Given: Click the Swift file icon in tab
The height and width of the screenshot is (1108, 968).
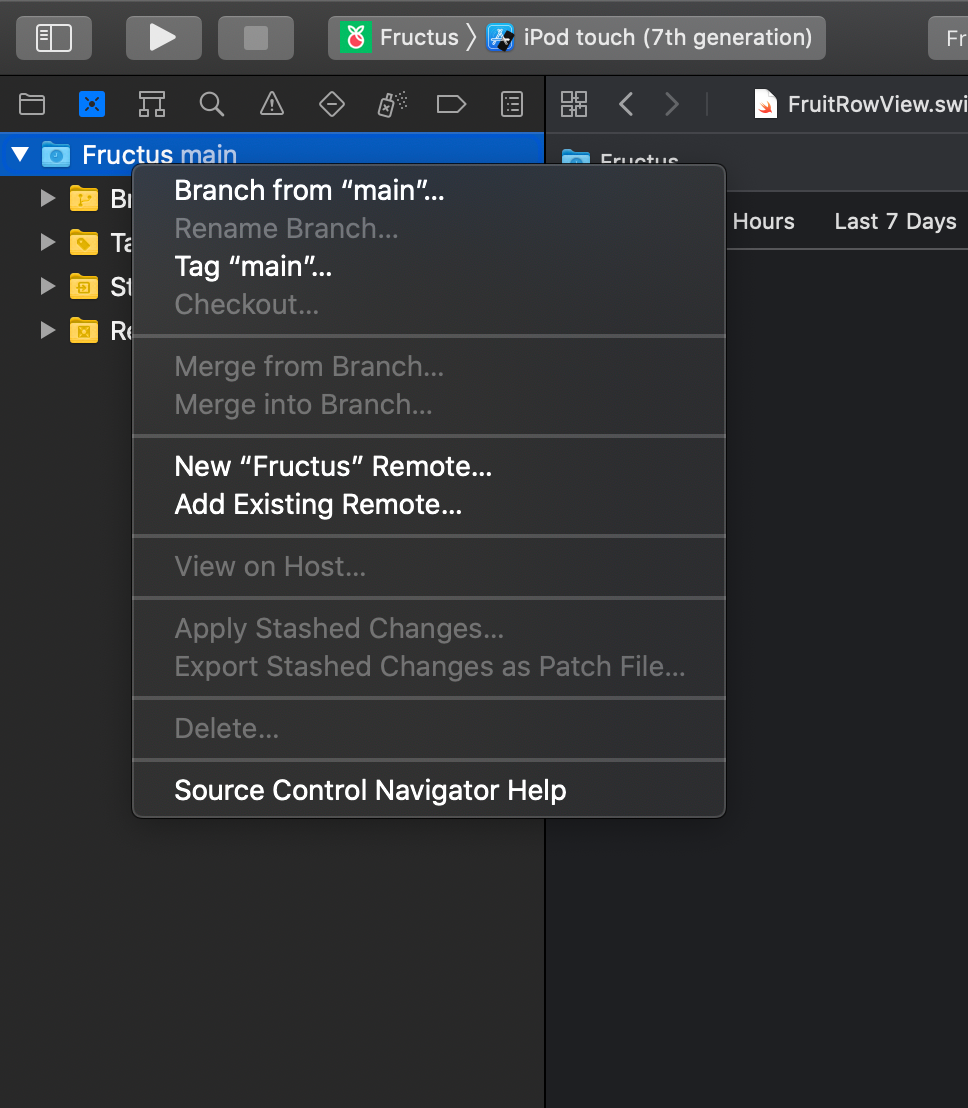Looking at the screenshot, I should click(766, 105).
